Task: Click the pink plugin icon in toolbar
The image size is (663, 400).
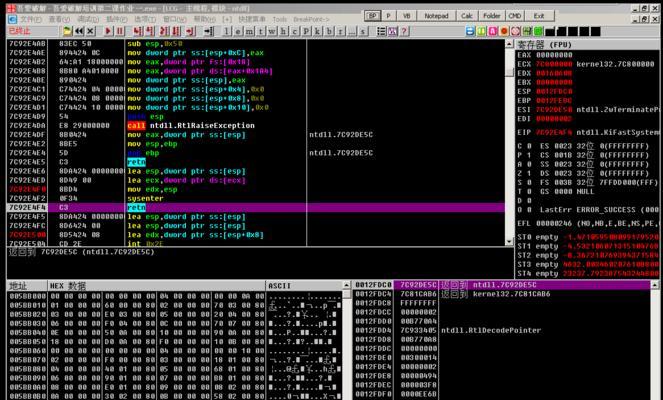Action: (493, 31)
